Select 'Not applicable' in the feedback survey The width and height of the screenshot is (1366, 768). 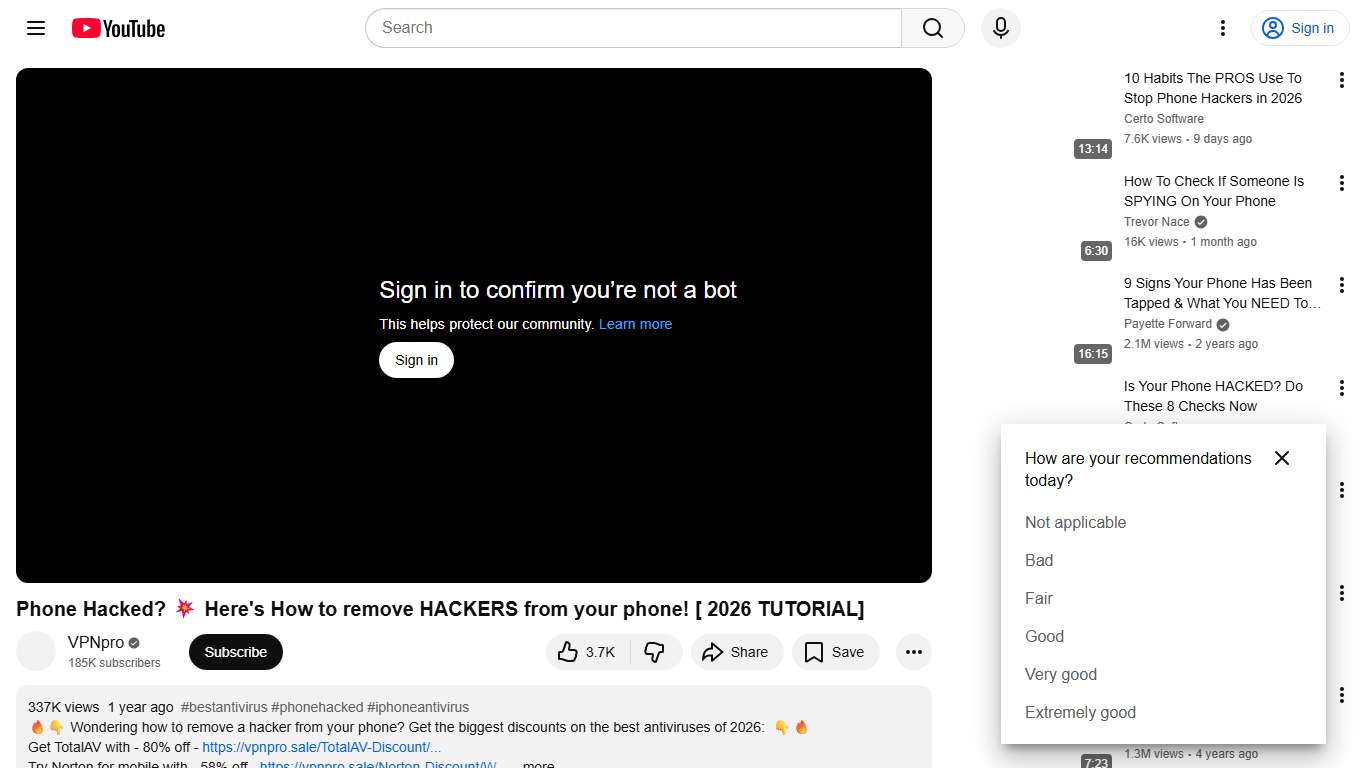point(1075,522)
